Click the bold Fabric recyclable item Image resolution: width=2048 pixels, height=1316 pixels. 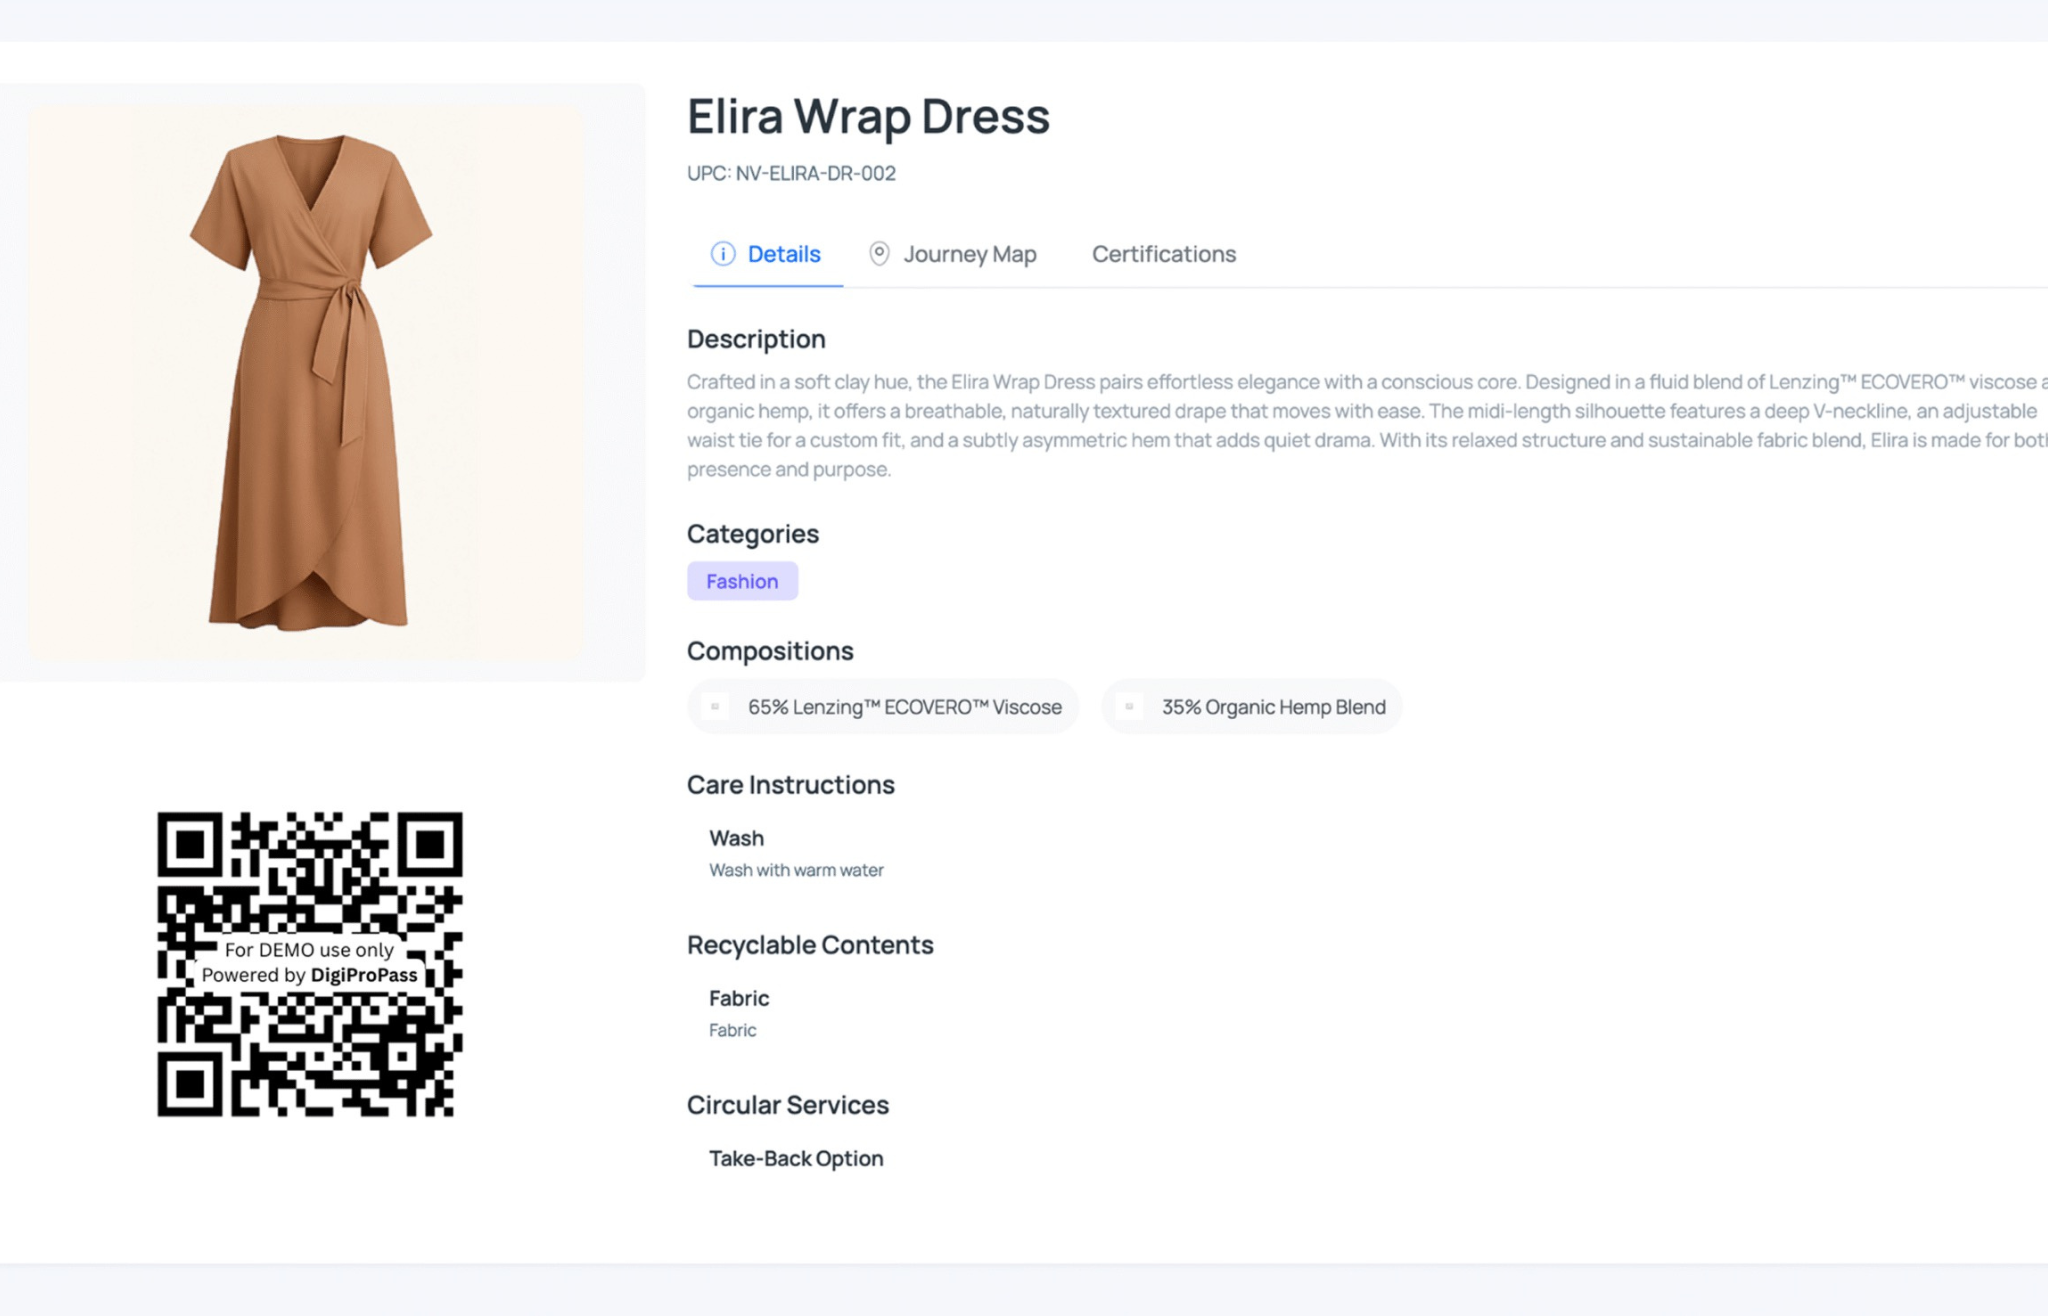739,998
